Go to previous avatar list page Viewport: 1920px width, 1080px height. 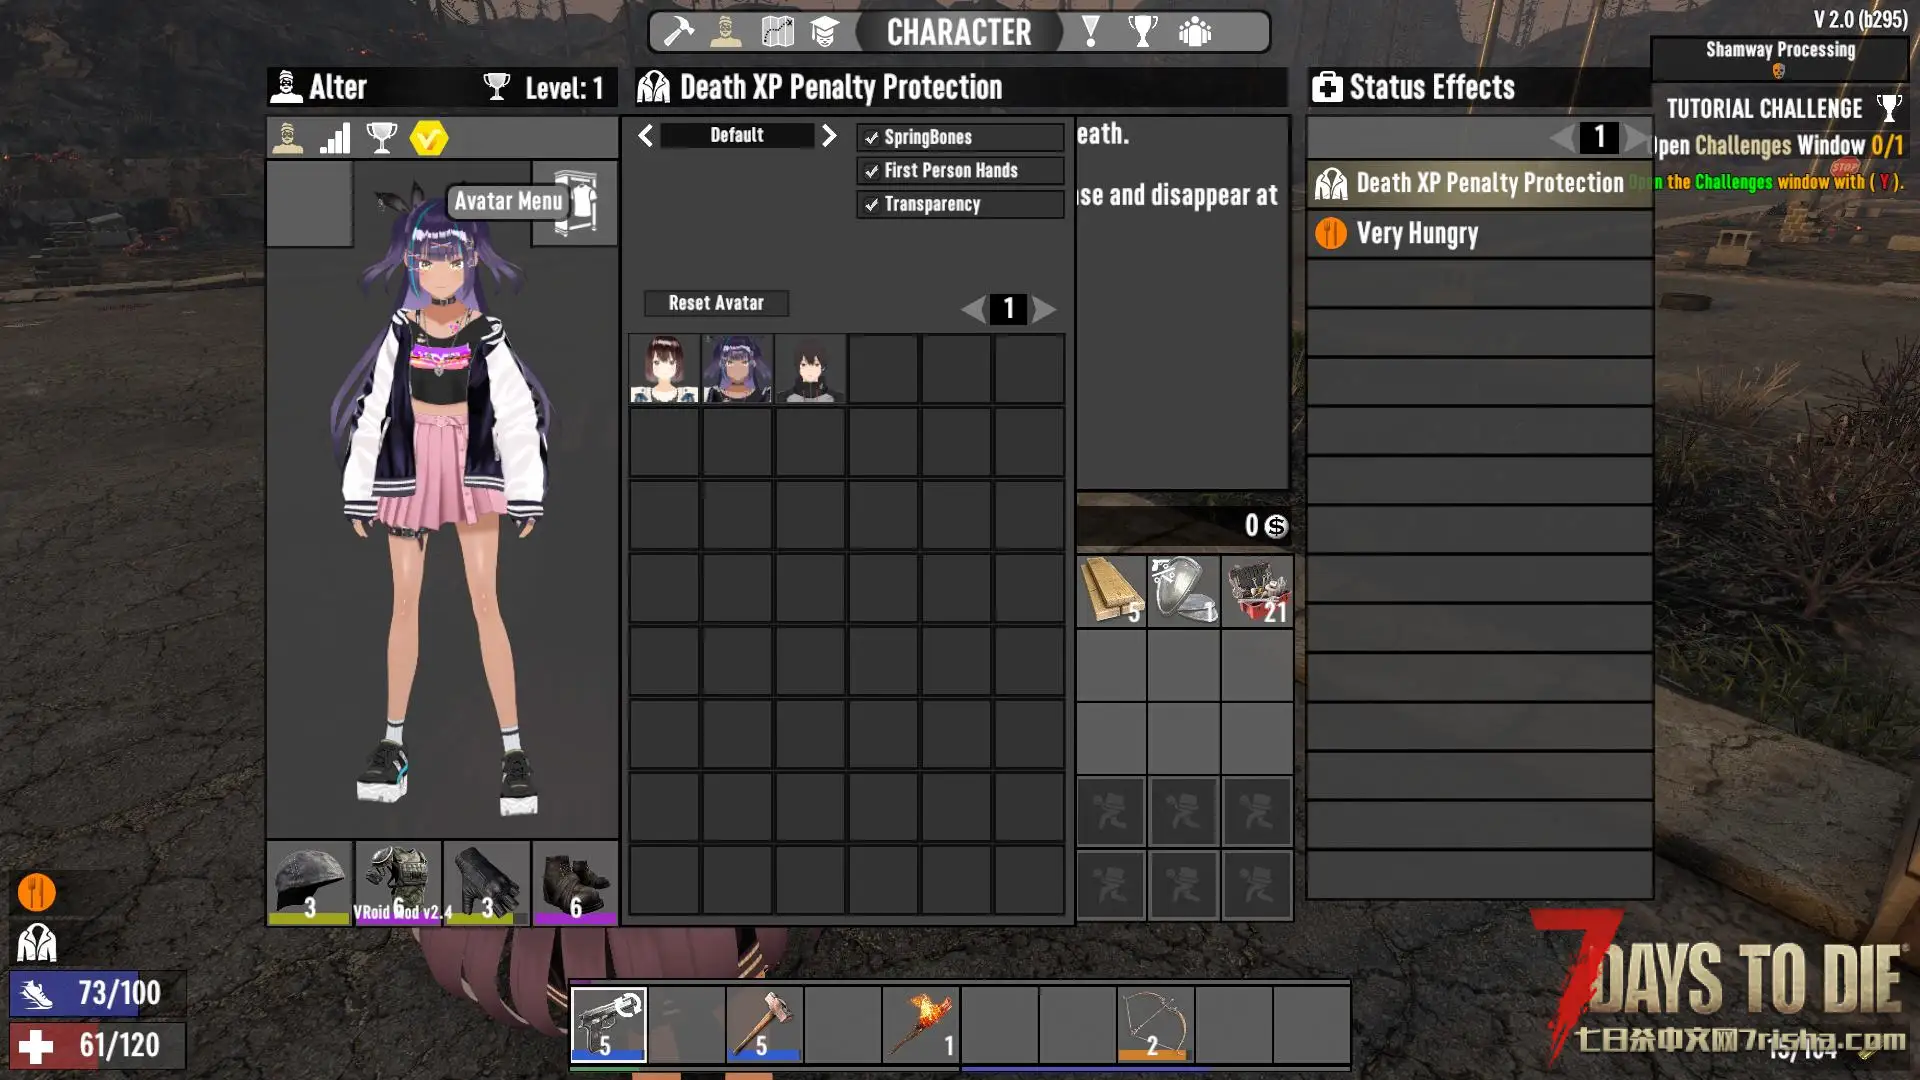pos(973,309)
